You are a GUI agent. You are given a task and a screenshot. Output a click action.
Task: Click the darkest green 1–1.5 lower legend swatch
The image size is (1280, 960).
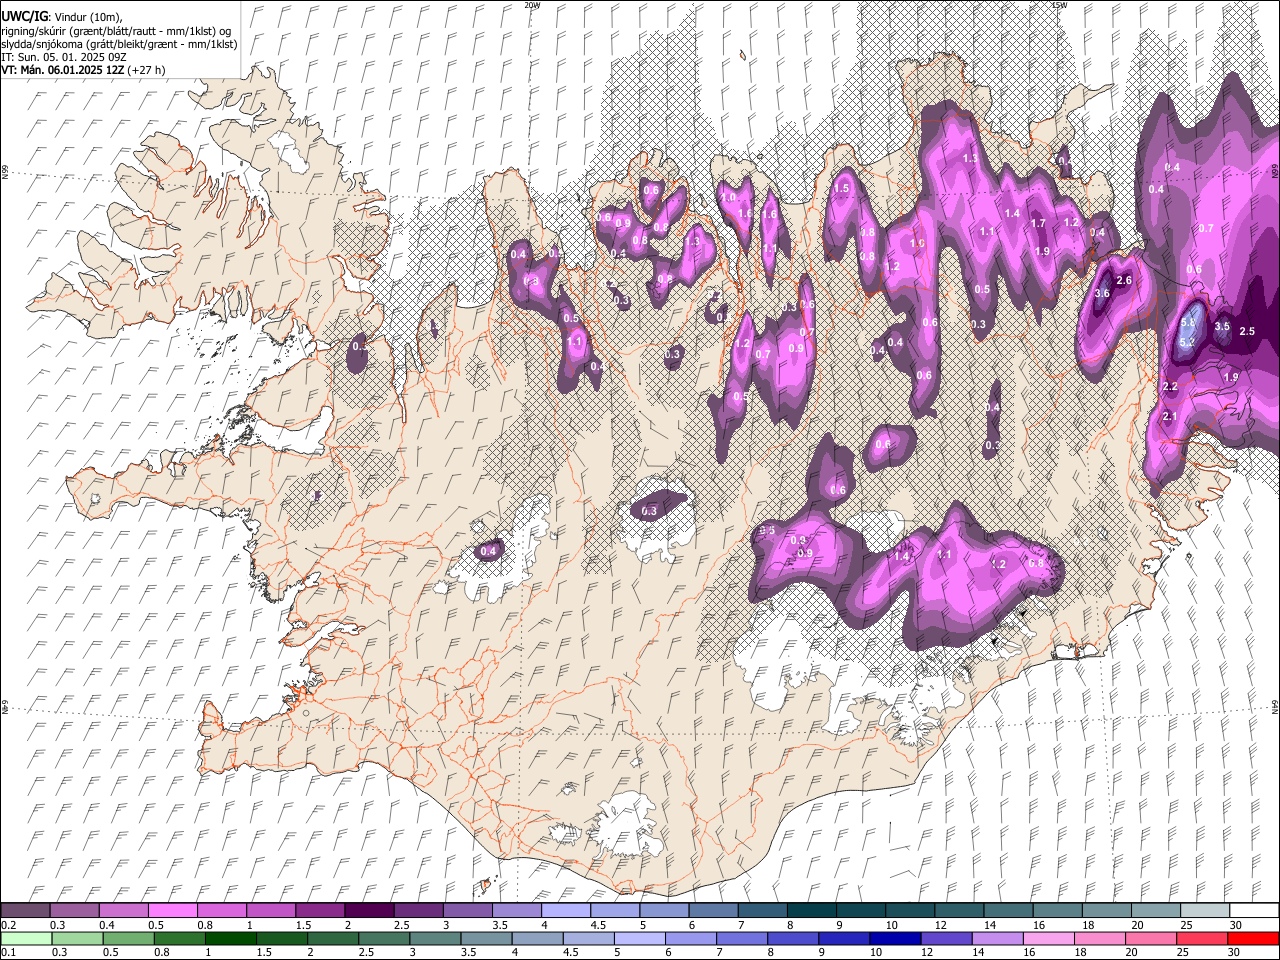pyautogui.click(x=230, y=939)
